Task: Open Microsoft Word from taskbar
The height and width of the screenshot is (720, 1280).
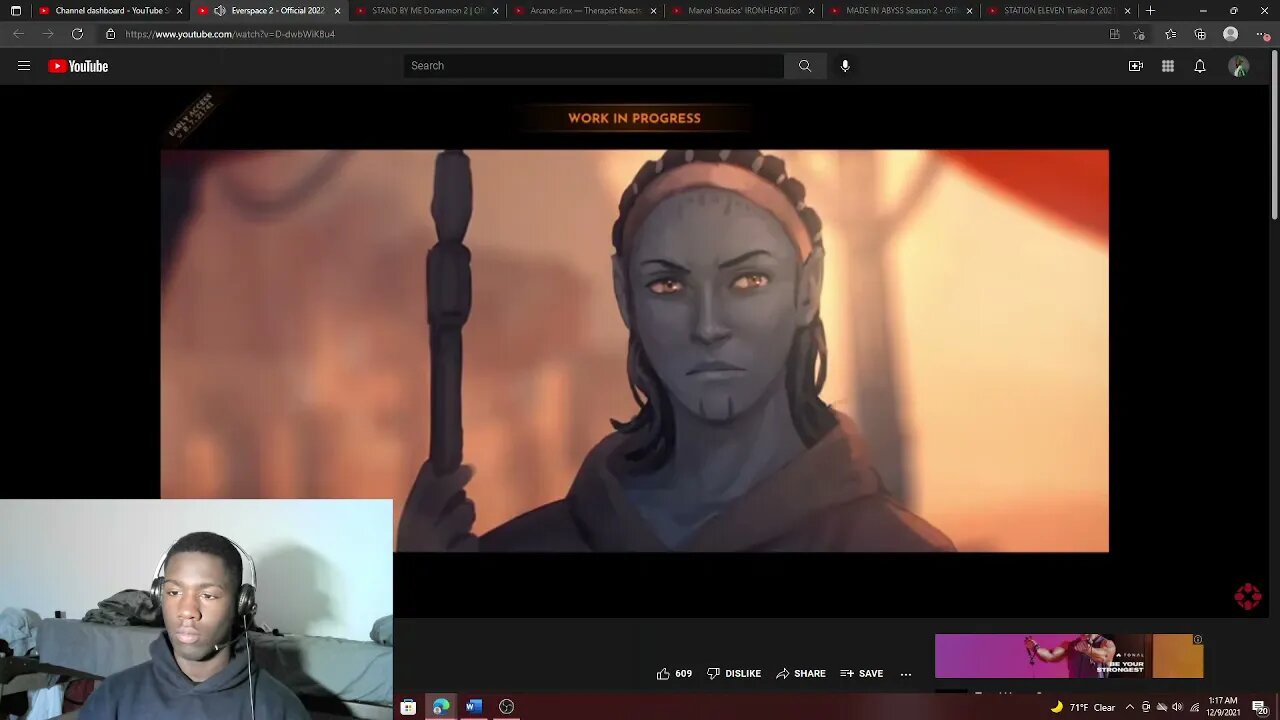Action: pos(474,707)
